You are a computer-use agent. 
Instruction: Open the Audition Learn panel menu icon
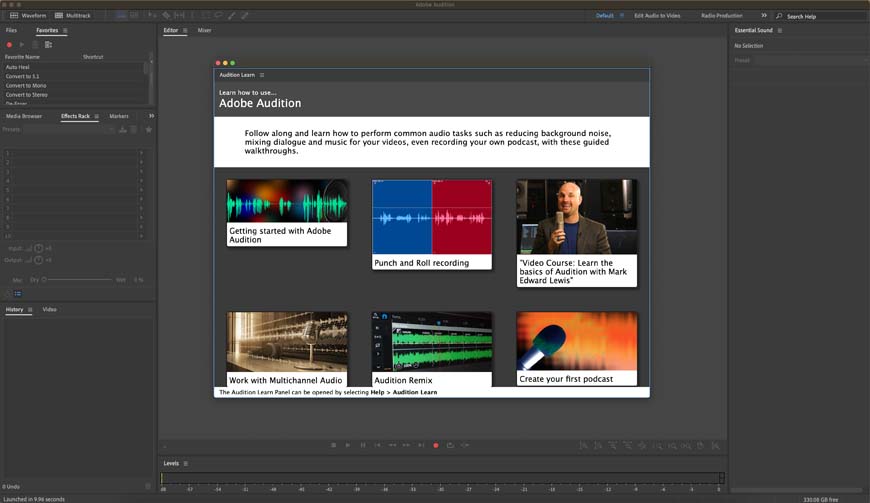[x=262, y=75]
